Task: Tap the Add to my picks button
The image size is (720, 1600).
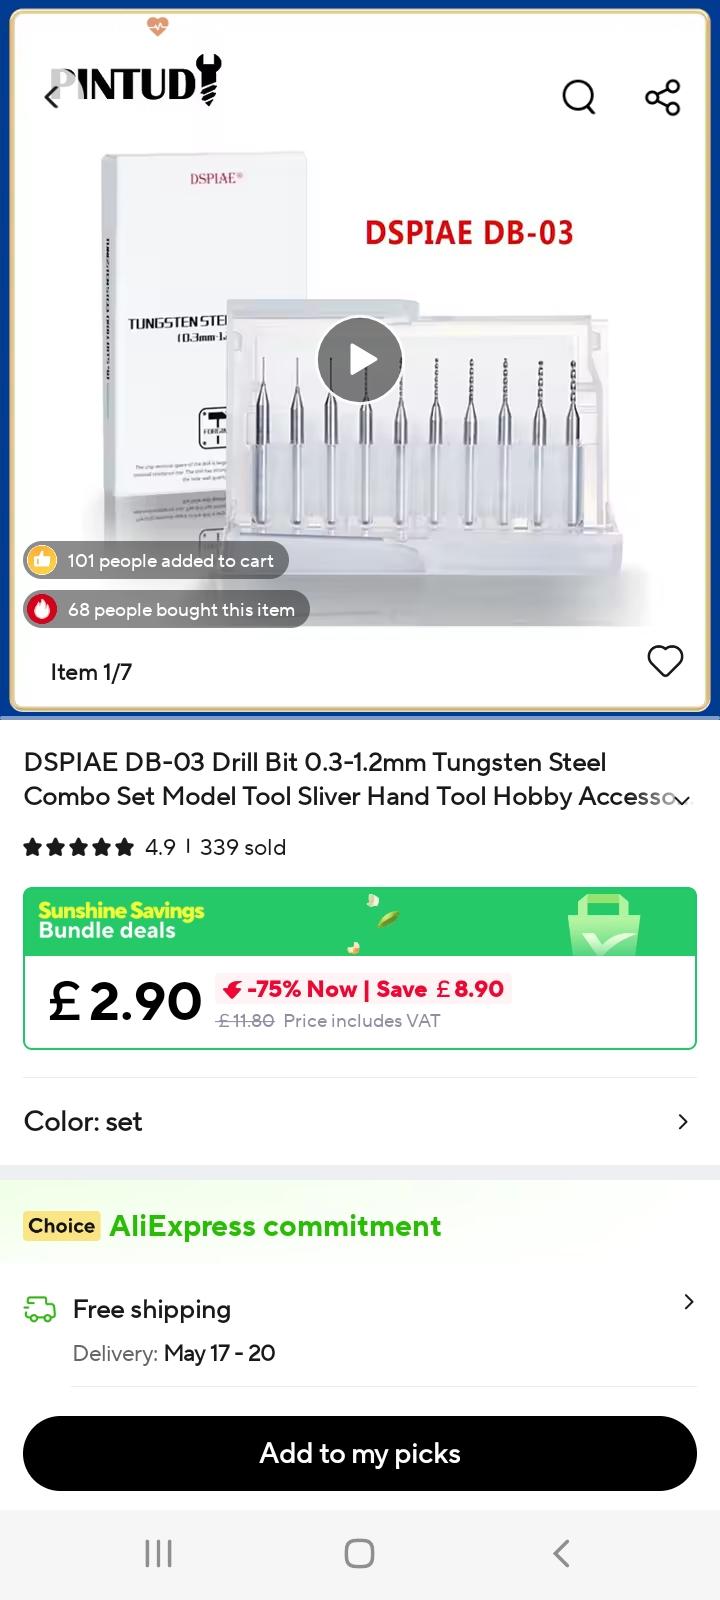Action: click(x=360, y=1453)
